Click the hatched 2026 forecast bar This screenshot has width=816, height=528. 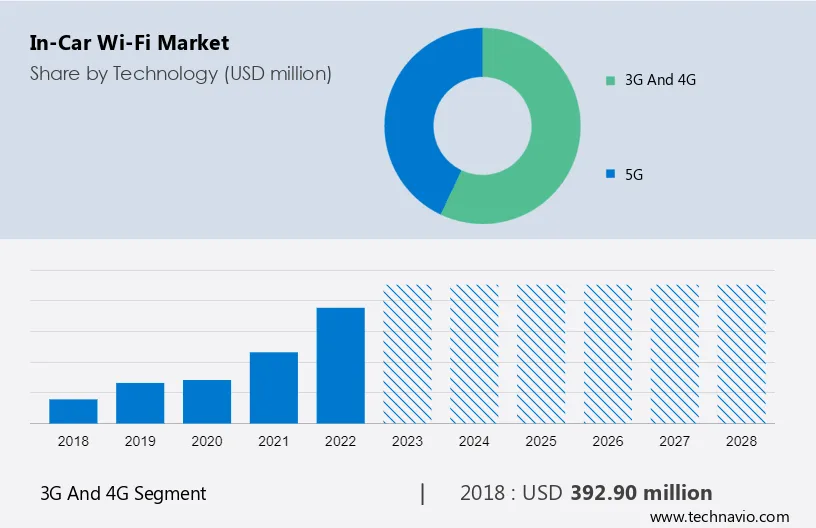tap(608, 354)
